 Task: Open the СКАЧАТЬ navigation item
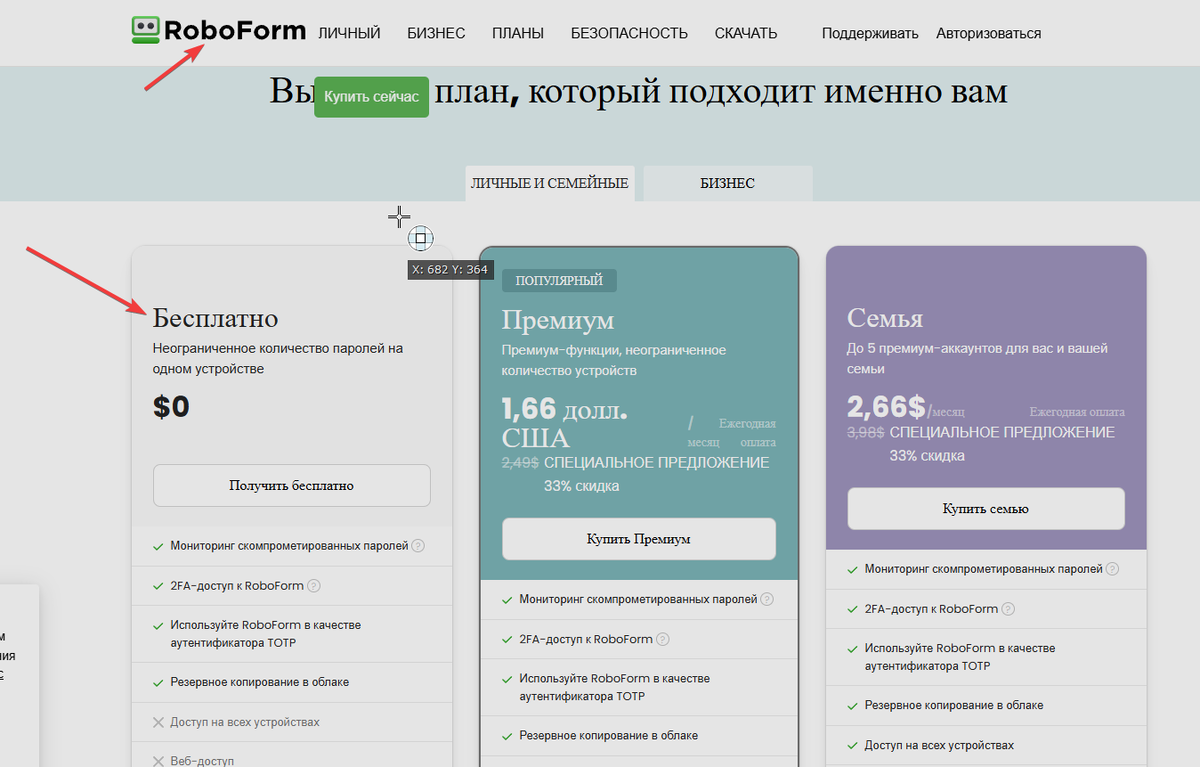click(746, 33)
